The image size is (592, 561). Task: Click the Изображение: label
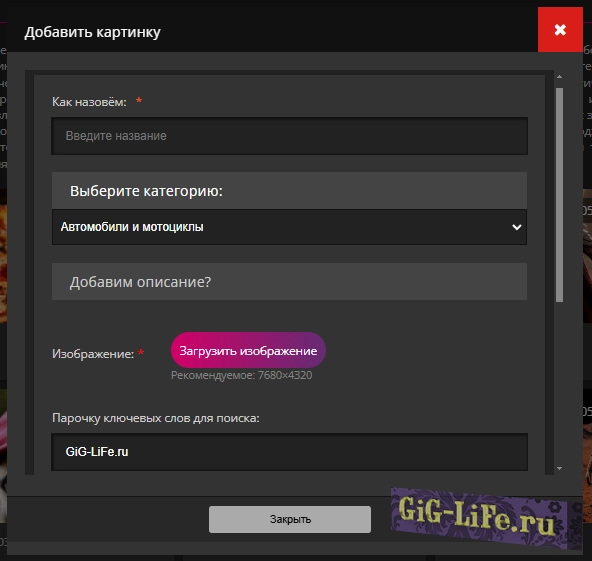point(93,354)
